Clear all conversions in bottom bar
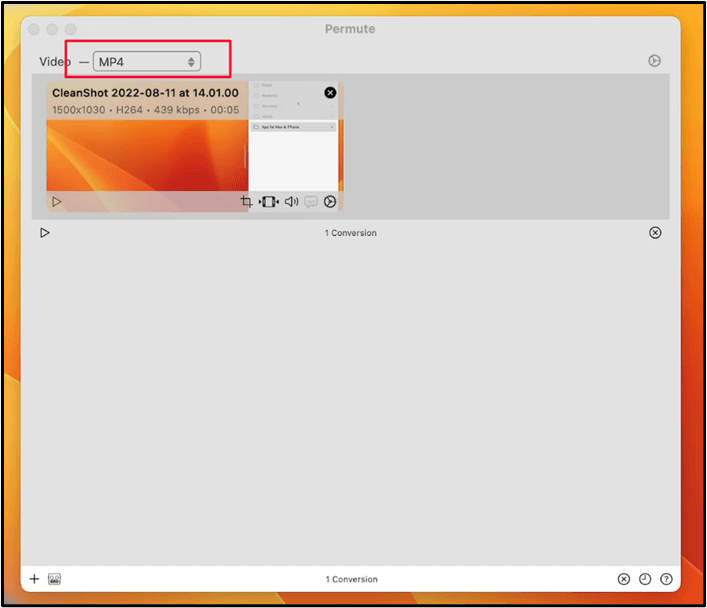 (623, 579)
